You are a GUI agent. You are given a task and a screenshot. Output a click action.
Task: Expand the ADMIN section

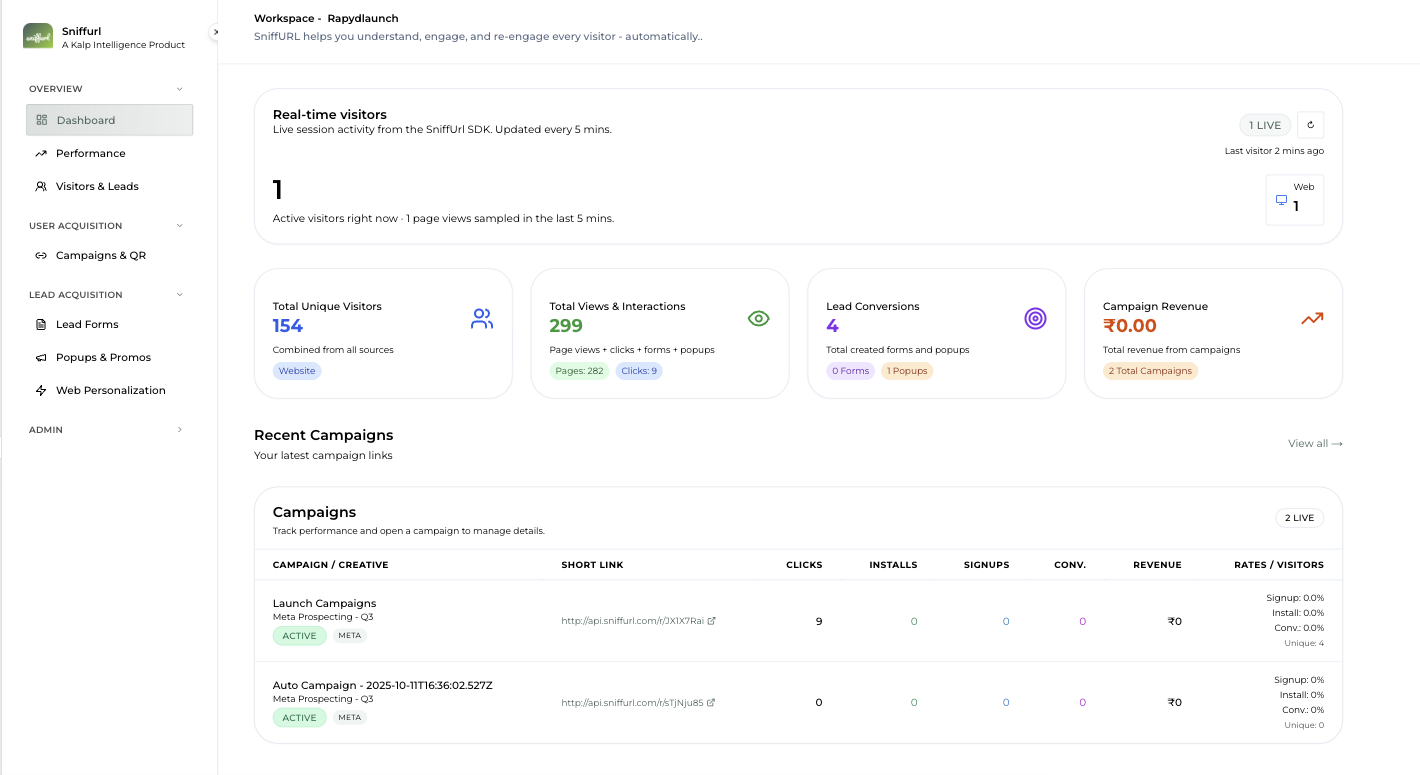[179, 429]
